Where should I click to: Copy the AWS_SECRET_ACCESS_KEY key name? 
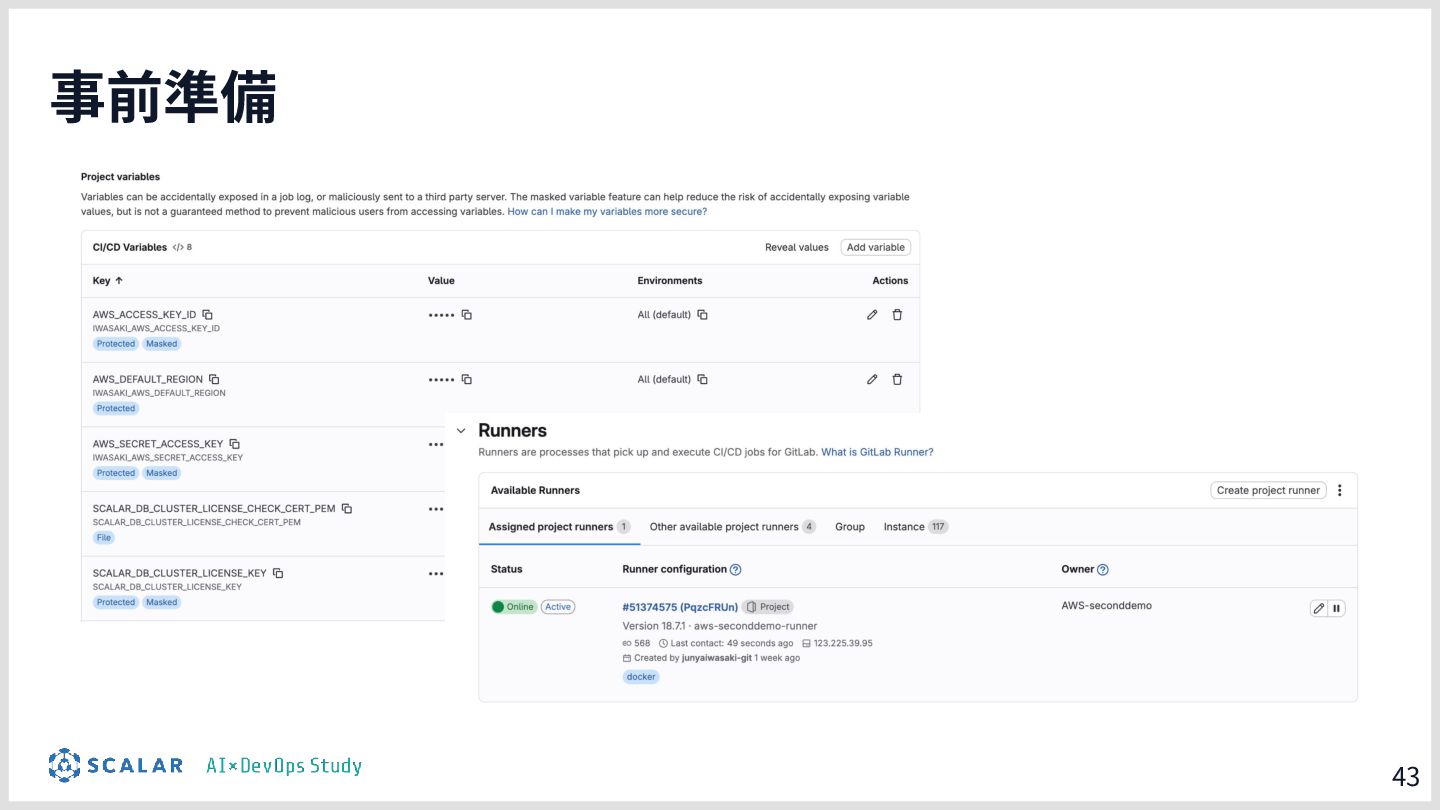234,444
